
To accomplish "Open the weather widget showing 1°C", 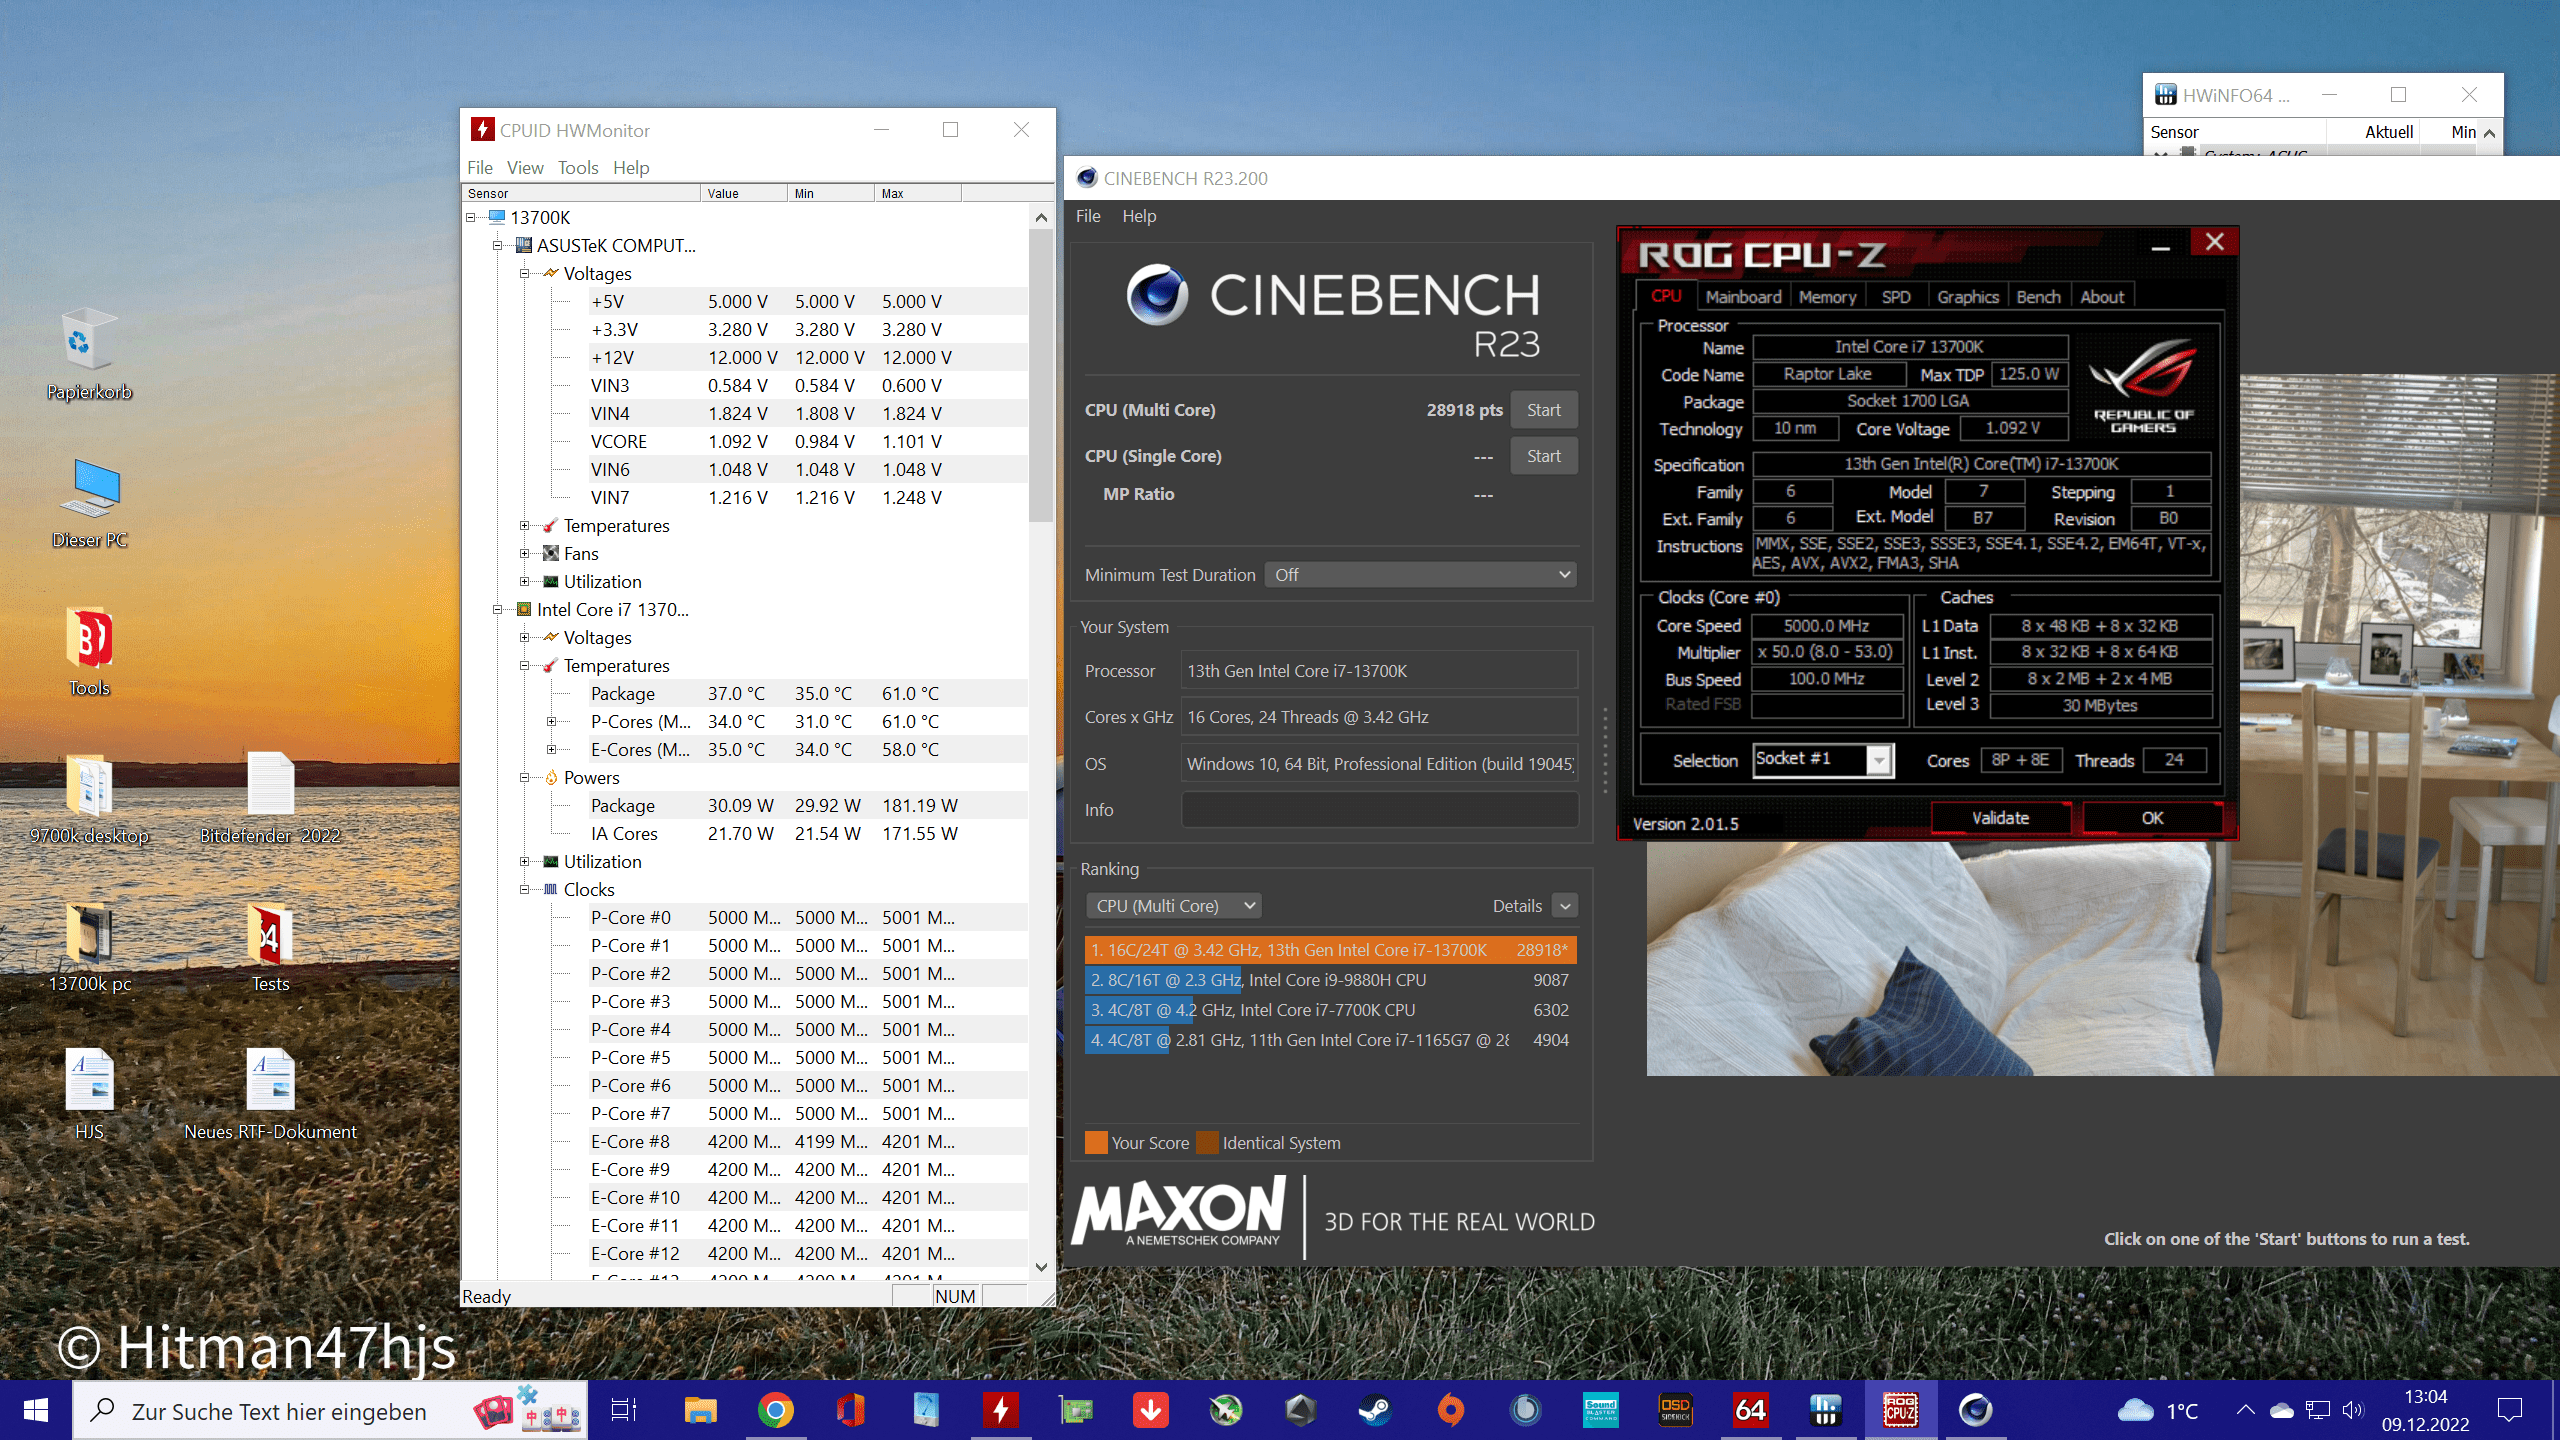I will (2158, 1410).
